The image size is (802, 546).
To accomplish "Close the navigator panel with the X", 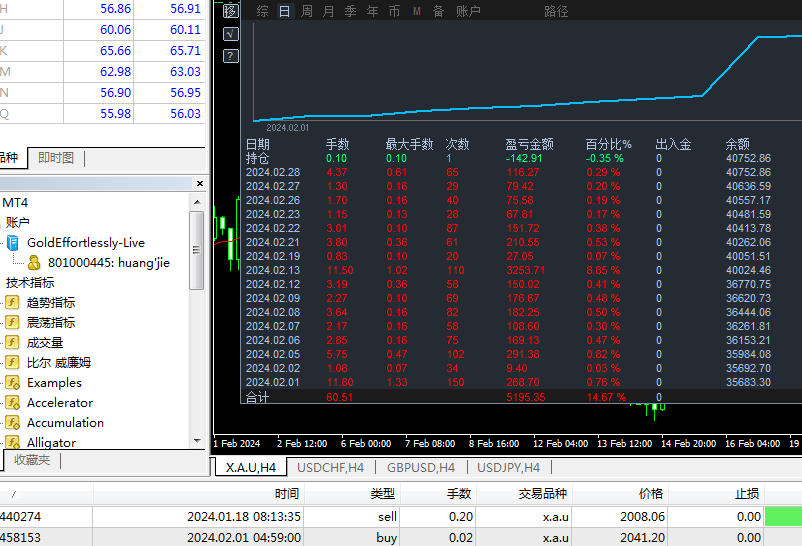I will click(x=199, y=183).
